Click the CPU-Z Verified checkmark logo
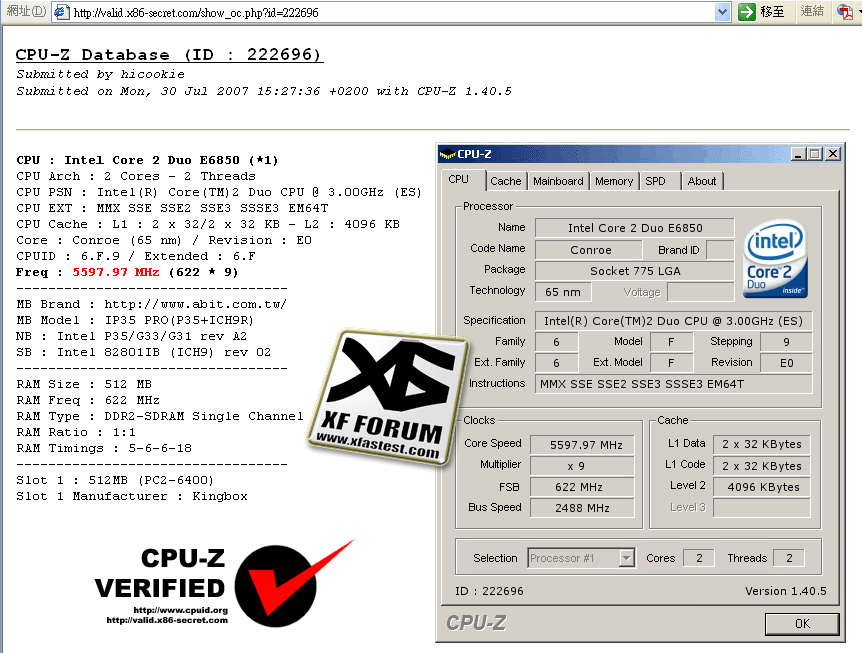 (294, 583)
